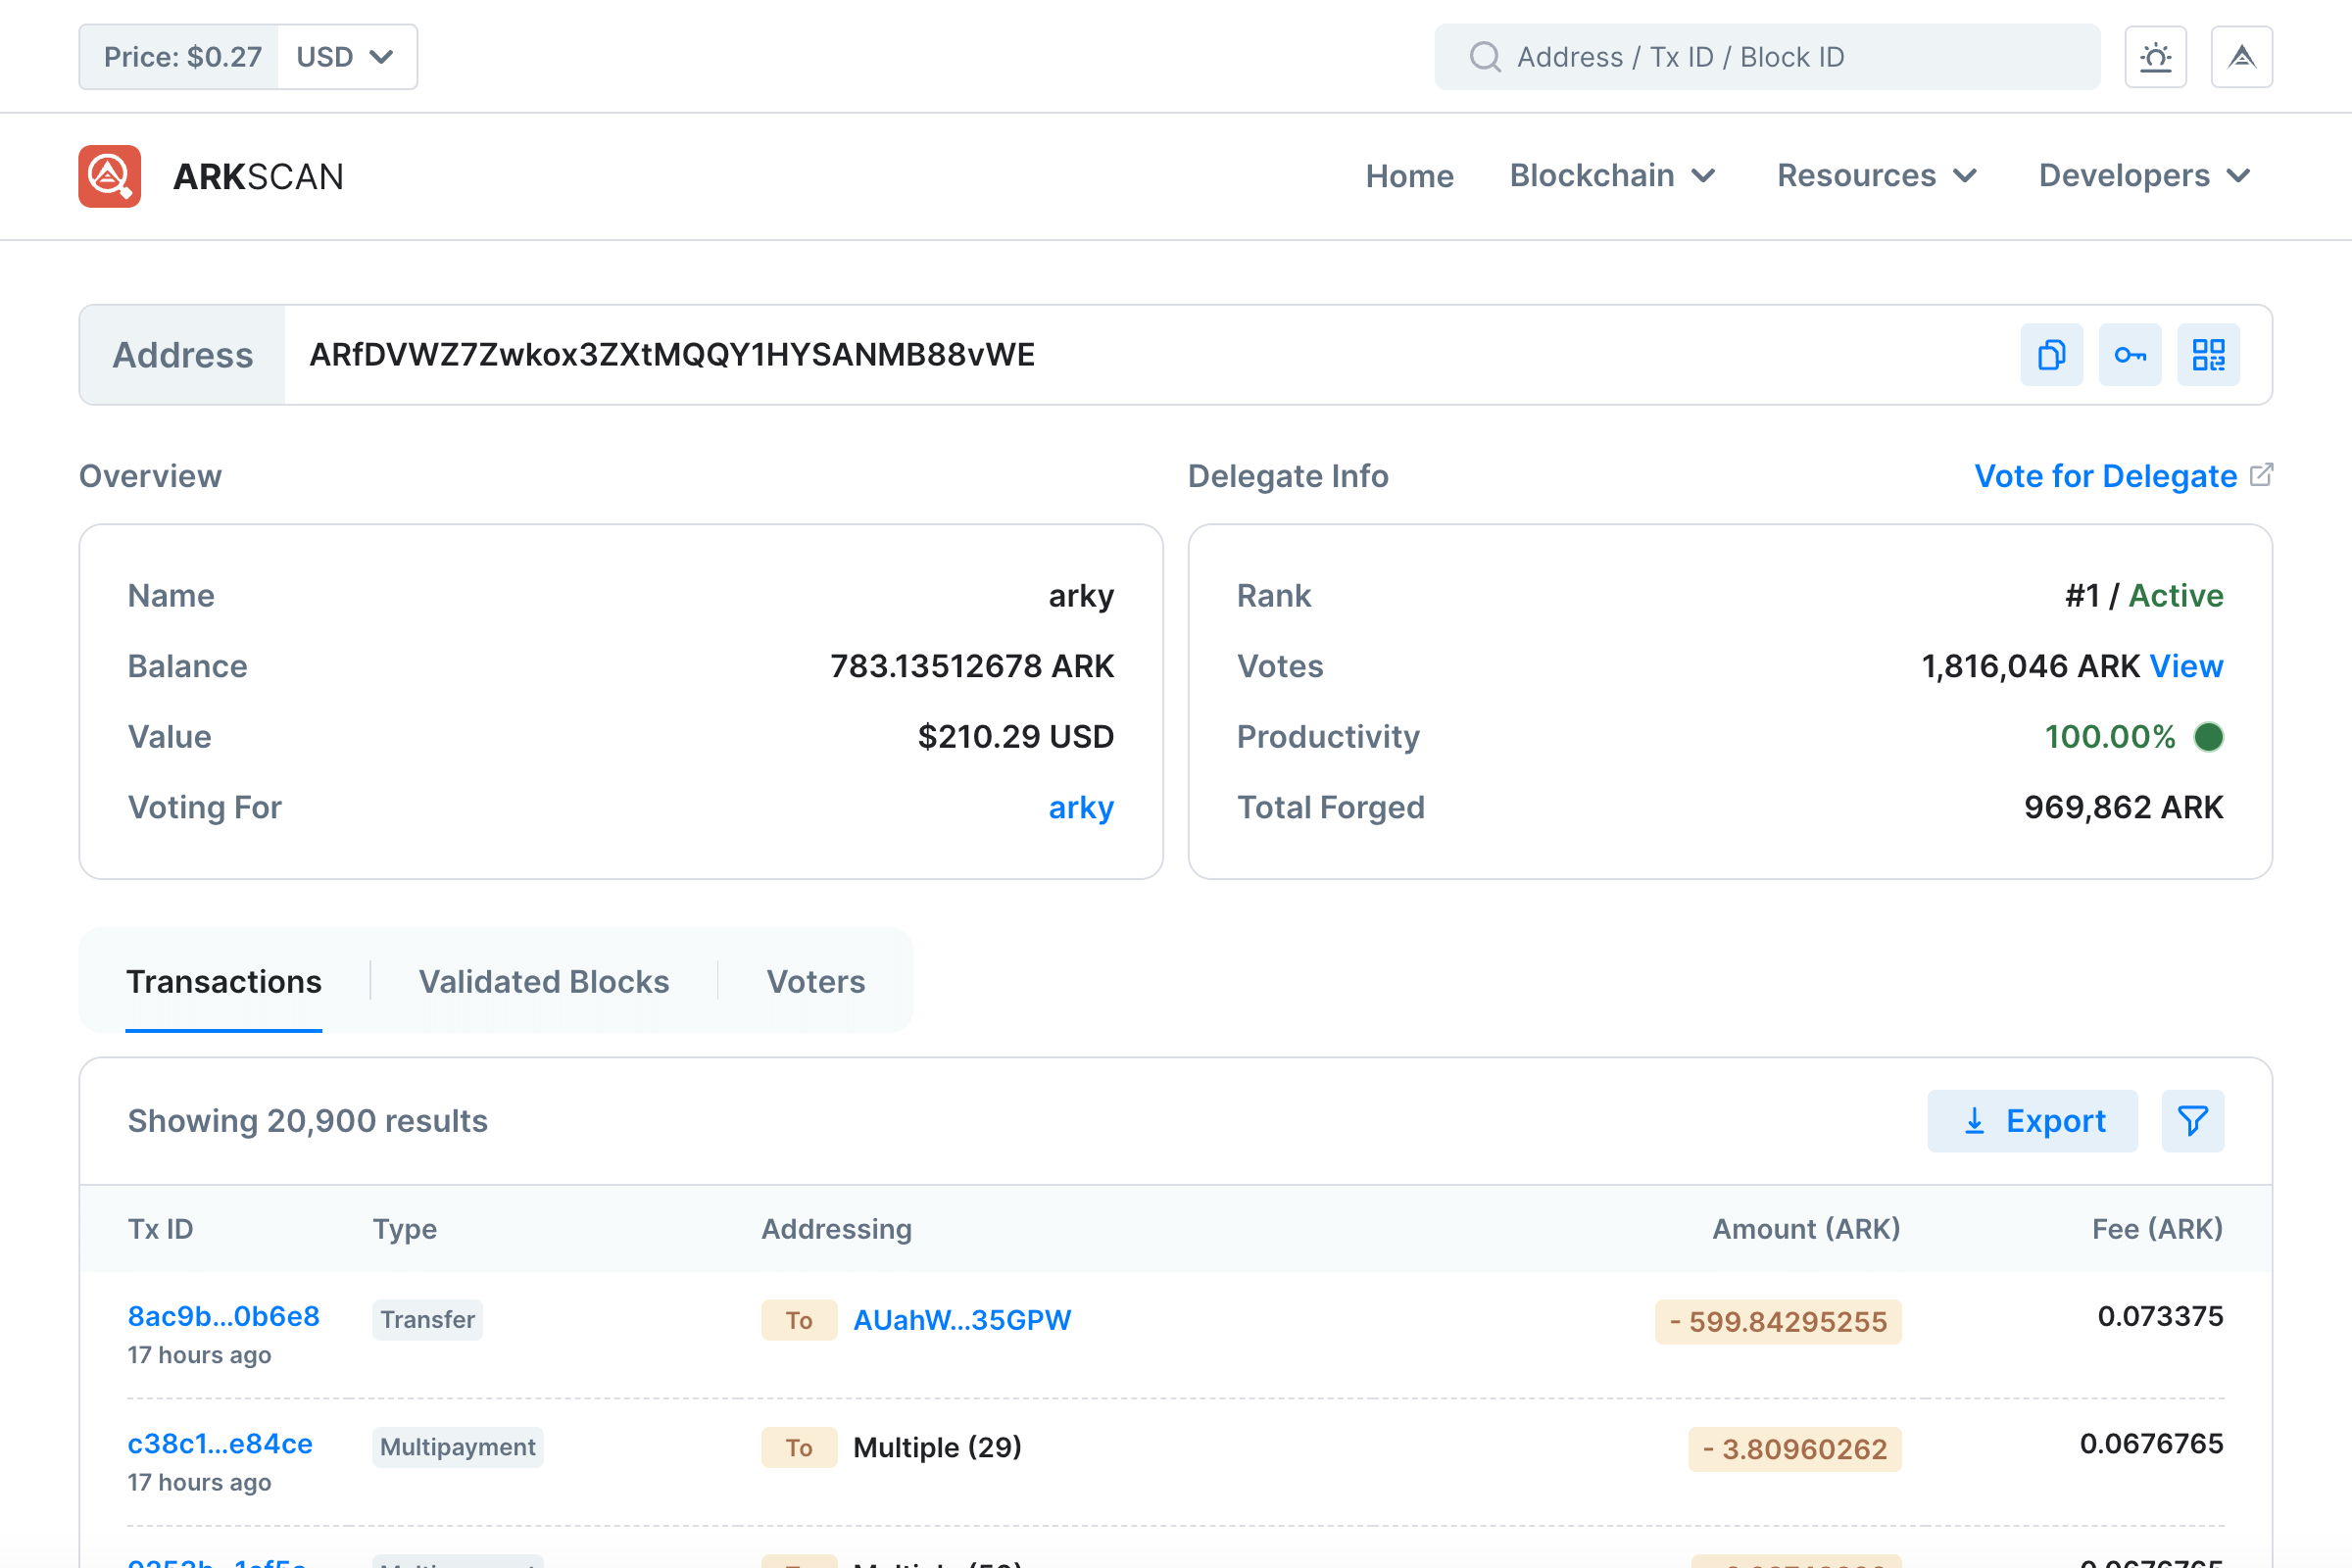
Task: Click external link icon beside Vote for Delegate
Action: point(2261,475)
